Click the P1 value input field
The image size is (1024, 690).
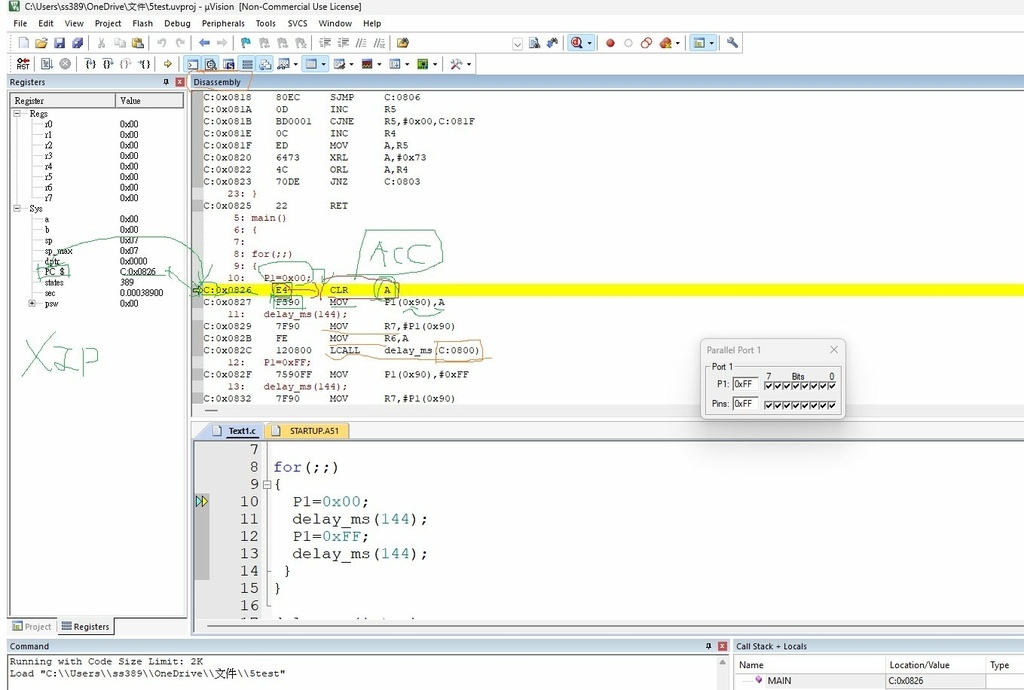745,384
